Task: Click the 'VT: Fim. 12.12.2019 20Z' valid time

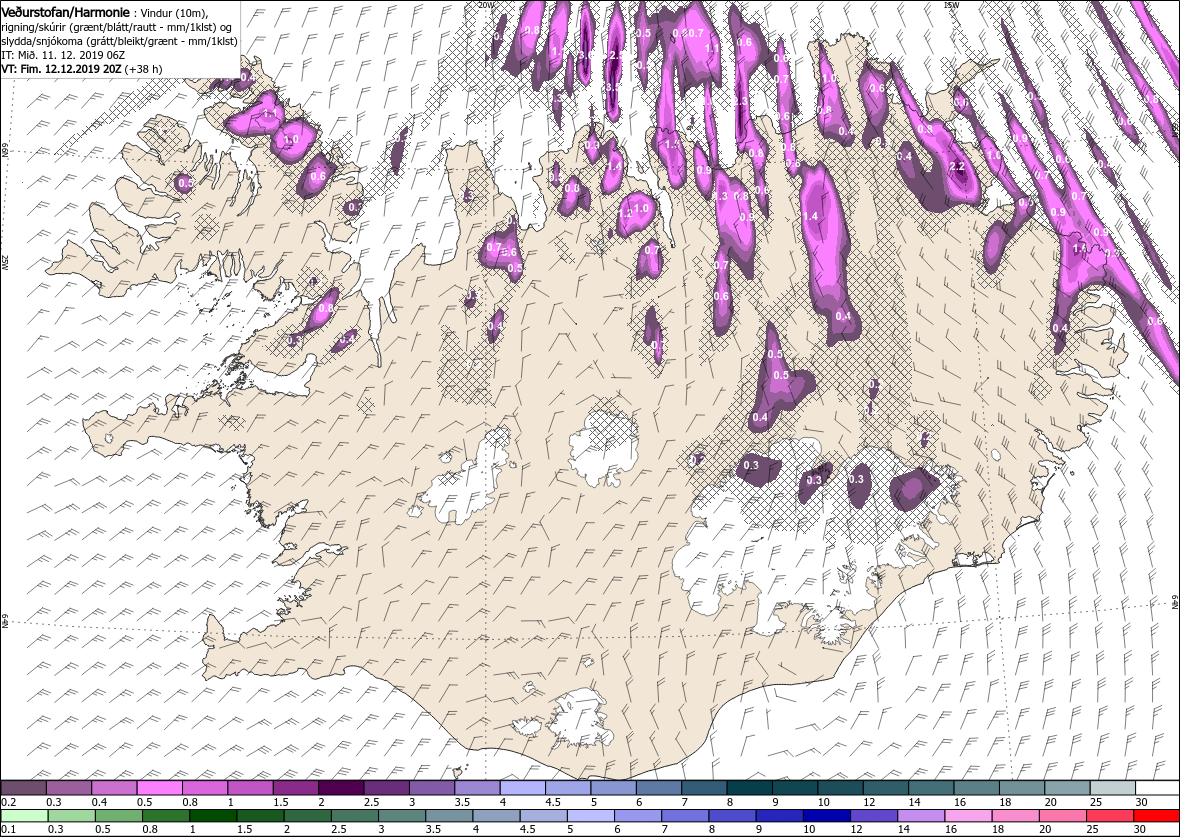Action: (61, 68)
